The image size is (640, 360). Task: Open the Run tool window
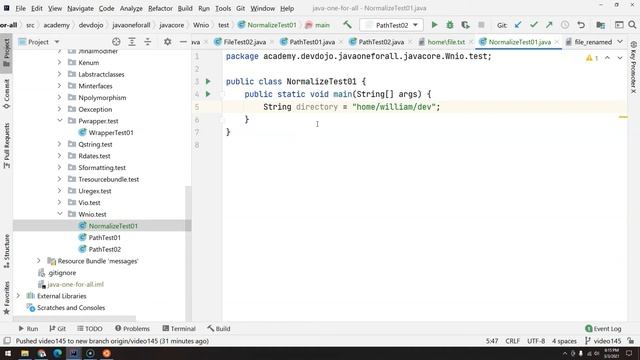pyautogui.click(x=28, y=329)
